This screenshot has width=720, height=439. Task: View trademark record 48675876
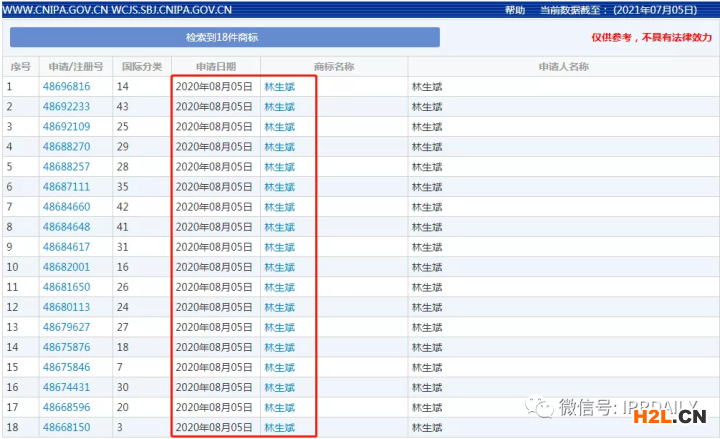[x=66, y=347]
